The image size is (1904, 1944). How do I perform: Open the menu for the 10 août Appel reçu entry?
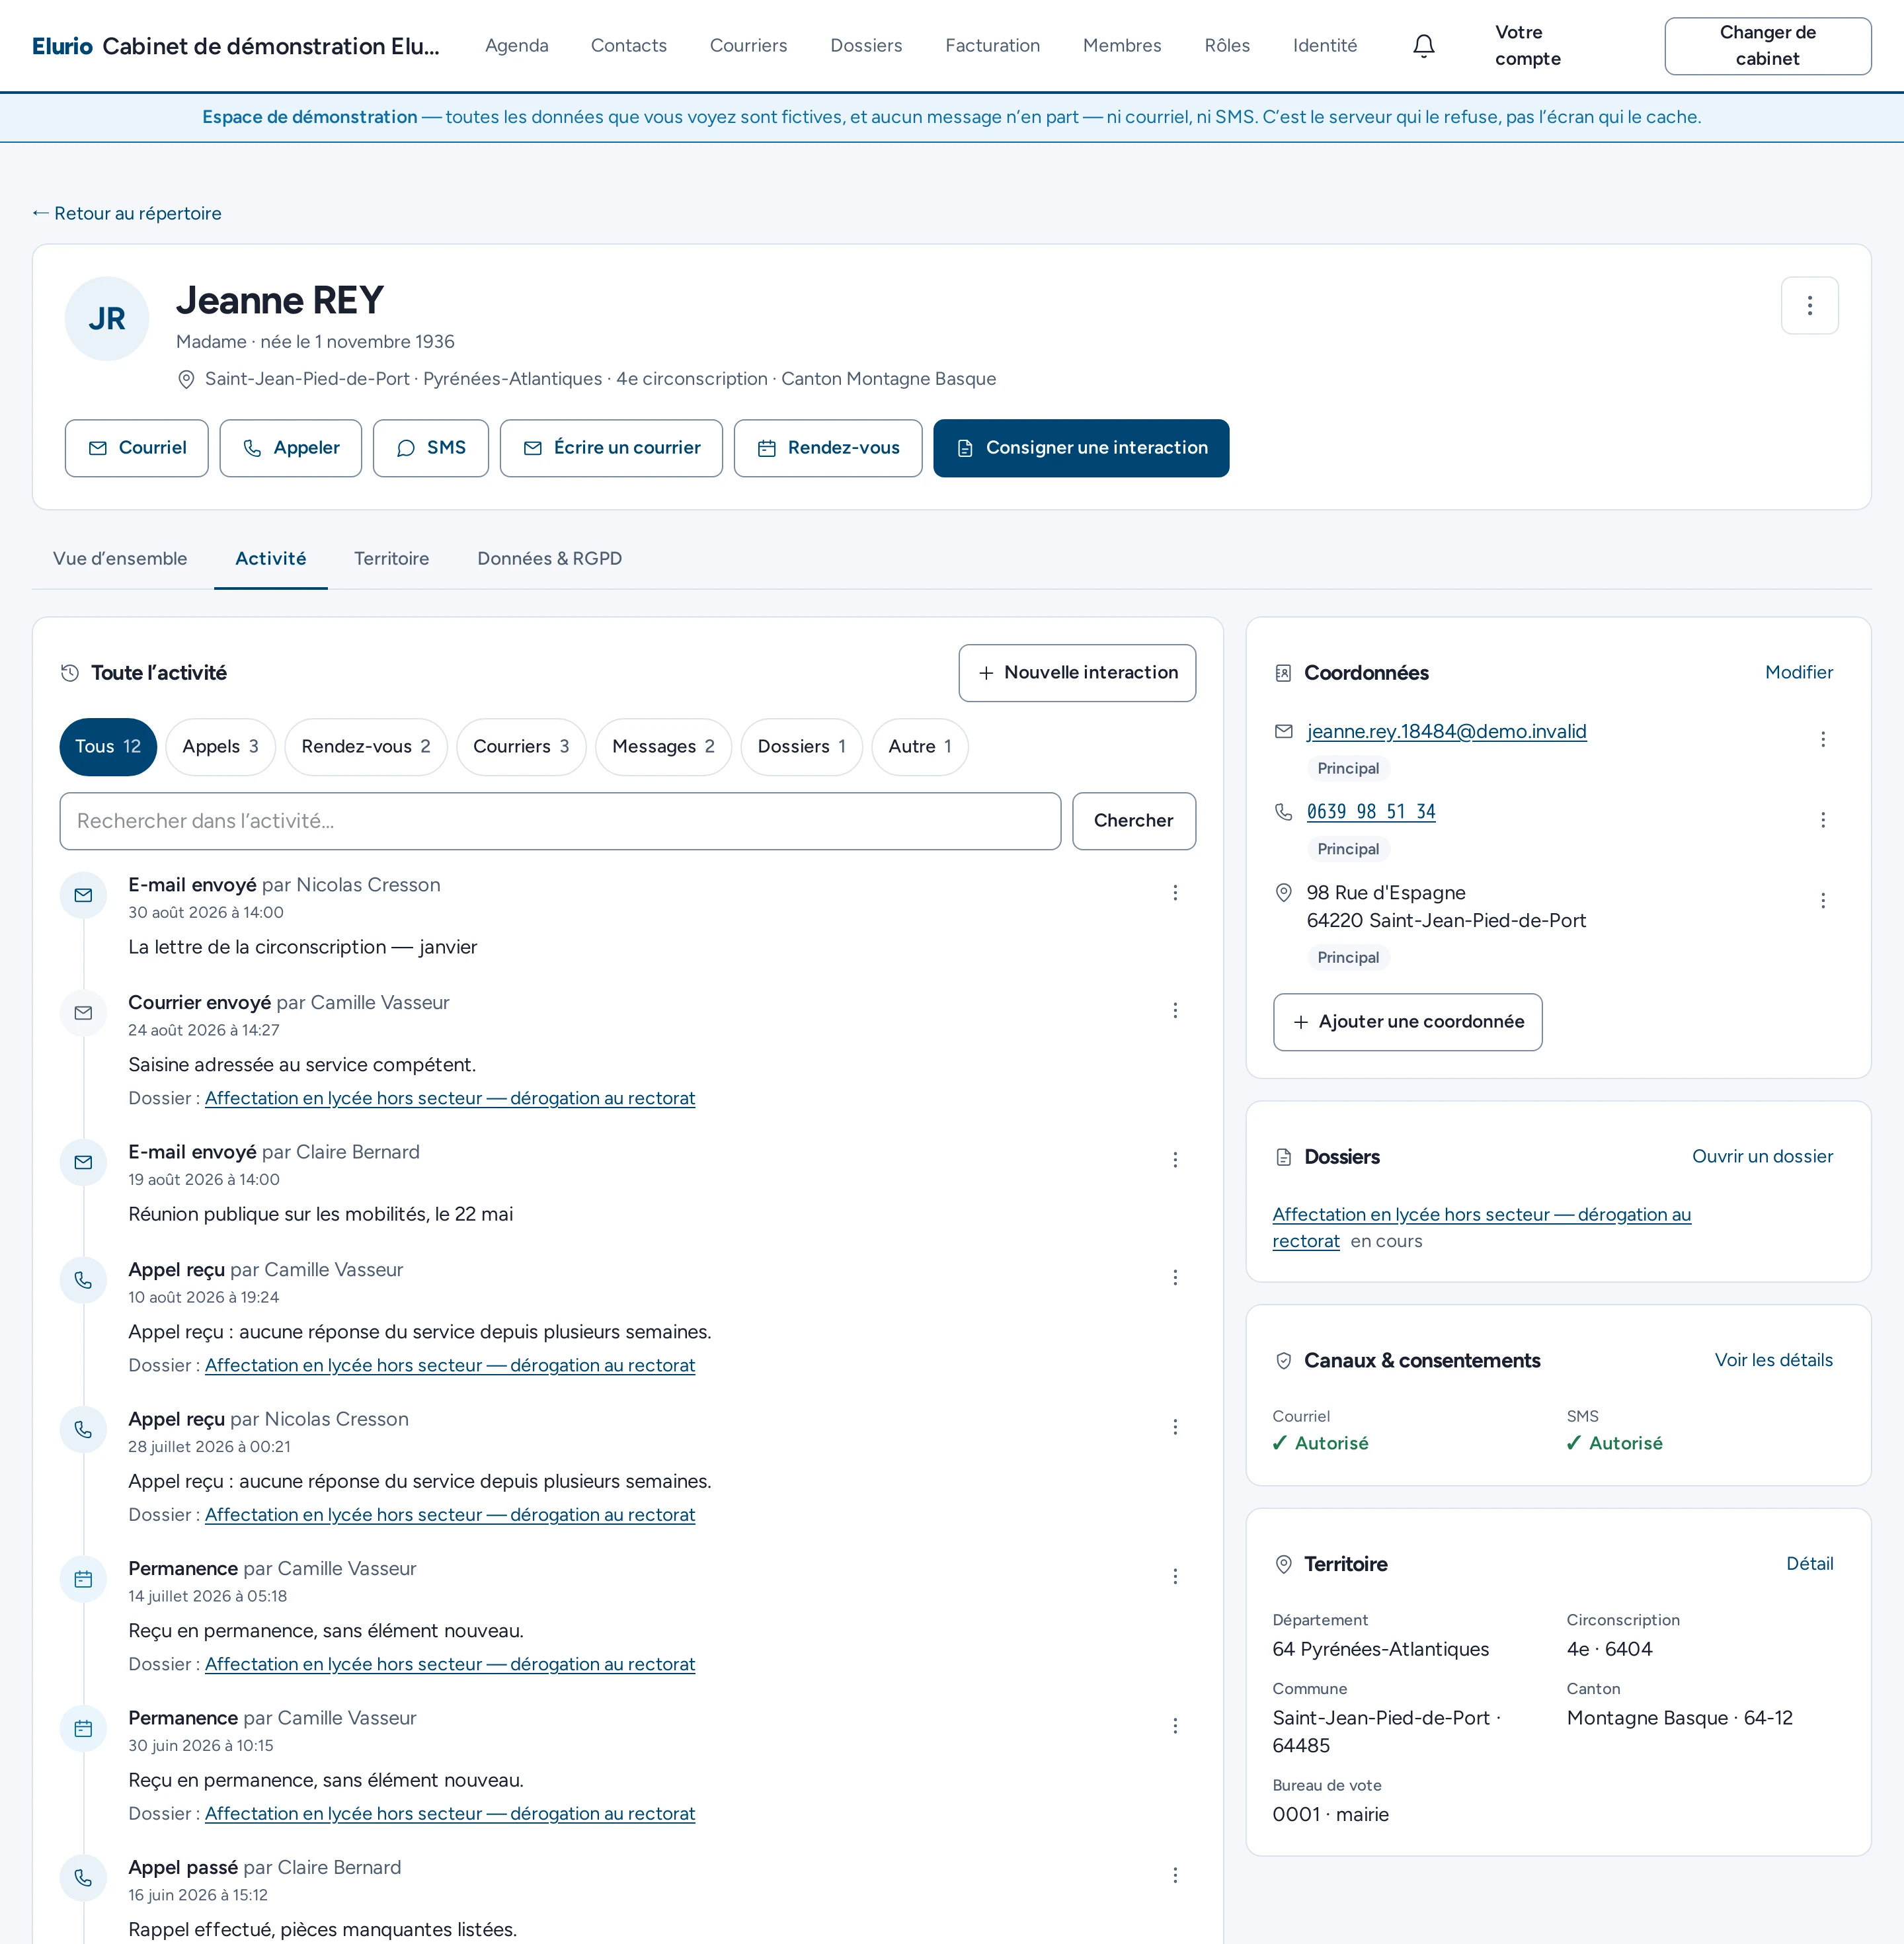coord(1175,1278)
